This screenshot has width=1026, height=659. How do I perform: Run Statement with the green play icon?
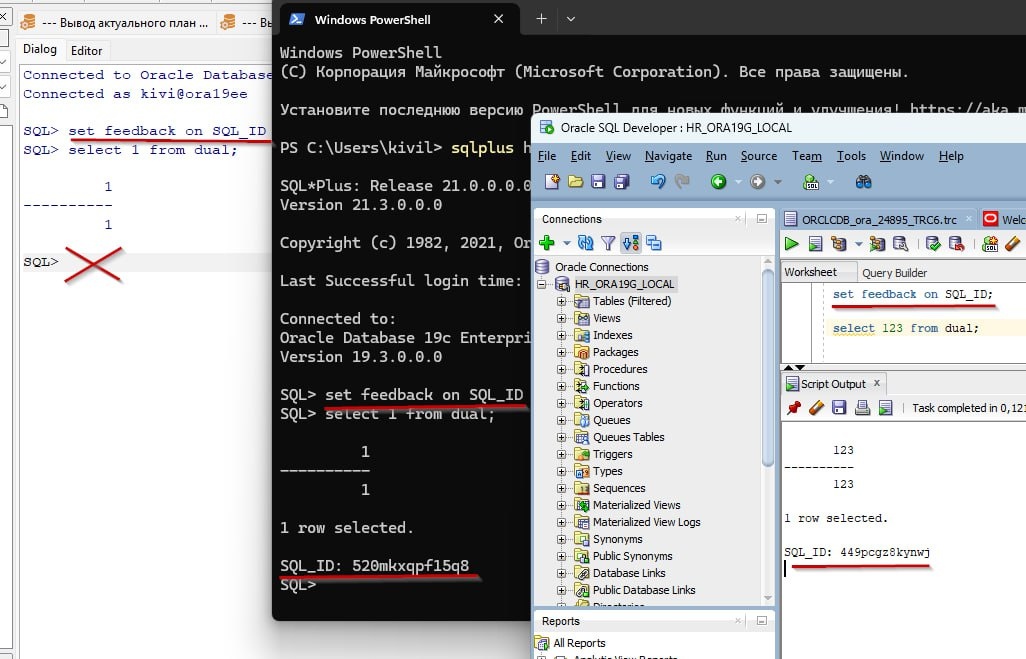(x=792, y=244)
